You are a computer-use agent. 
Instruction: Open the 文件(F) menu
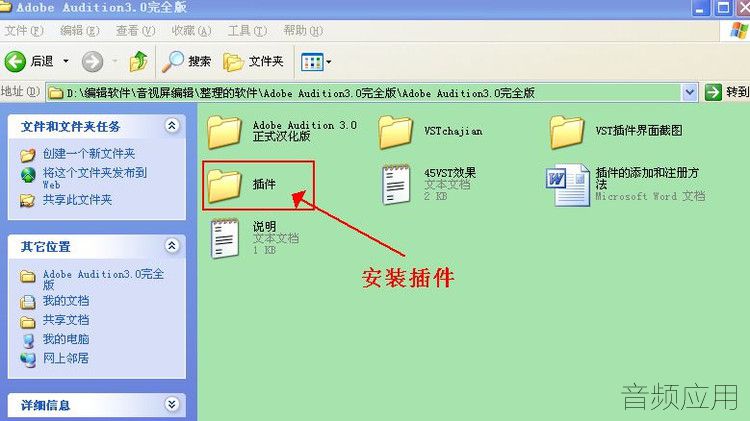[23, 31]
